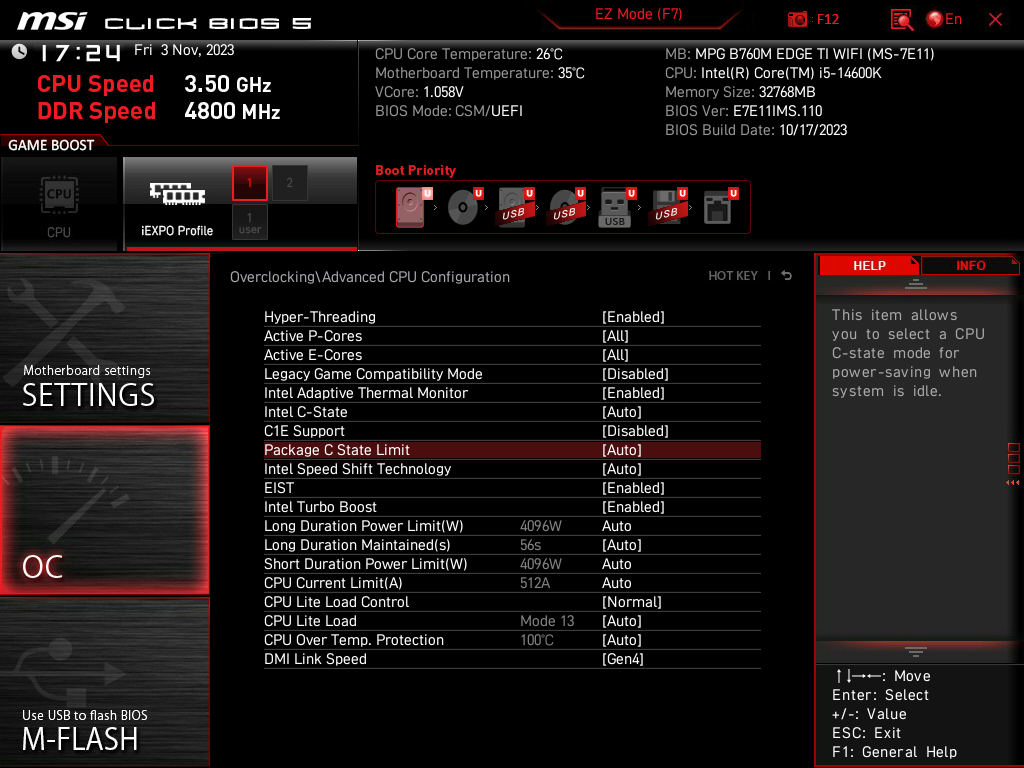Viewport: 1024px width, 768px height.
Task: Click the F12 screenshot camera icon
Action: pyautogui.click(x=797, y=20)
